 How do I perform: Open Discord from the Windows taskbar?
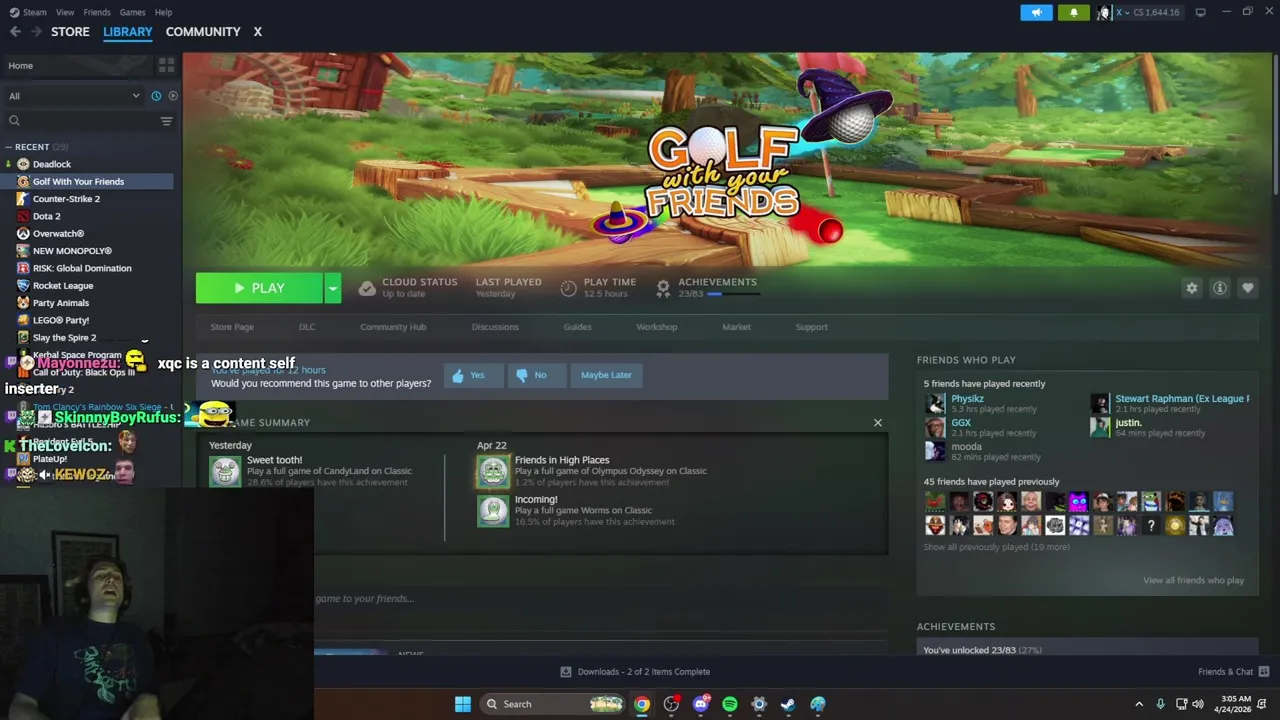point(701,704)
